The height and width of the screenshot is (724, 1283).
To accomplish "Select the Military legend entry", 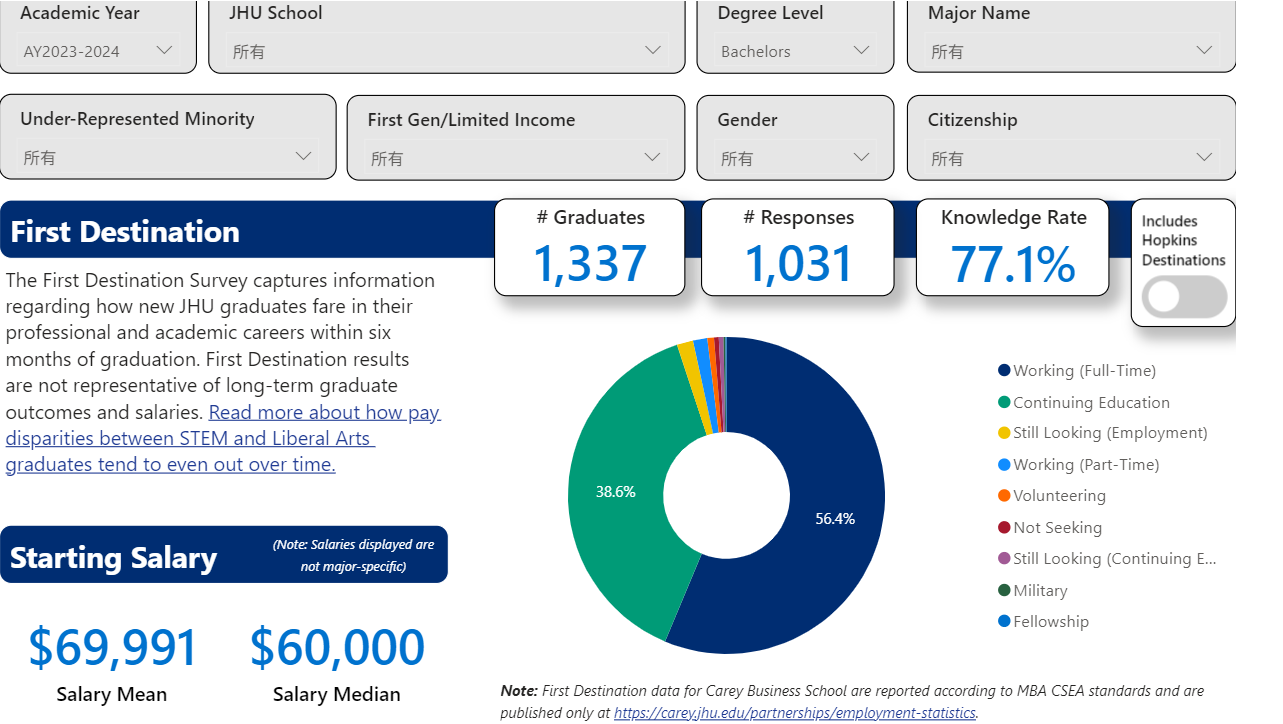I will tap(1039, 591).
